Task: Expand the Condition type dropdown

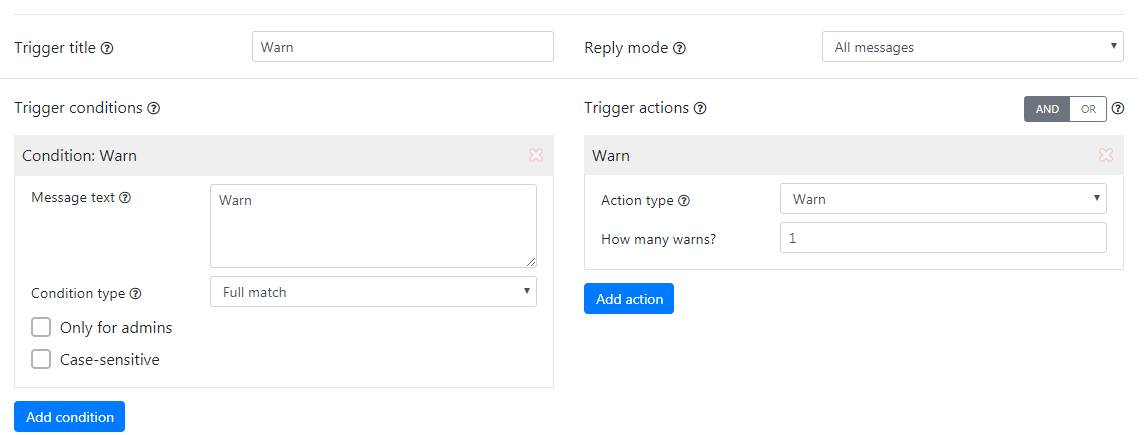Action: point(373,292)
